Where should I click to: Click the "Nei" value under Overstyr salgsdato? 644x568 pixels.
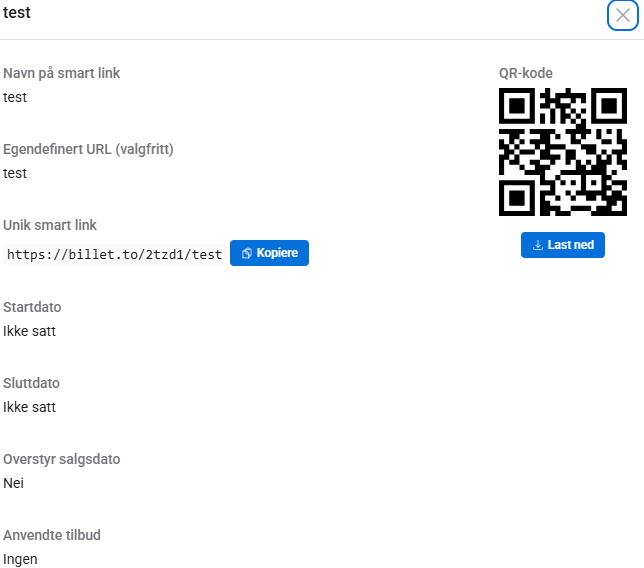(x=13, y=483)
